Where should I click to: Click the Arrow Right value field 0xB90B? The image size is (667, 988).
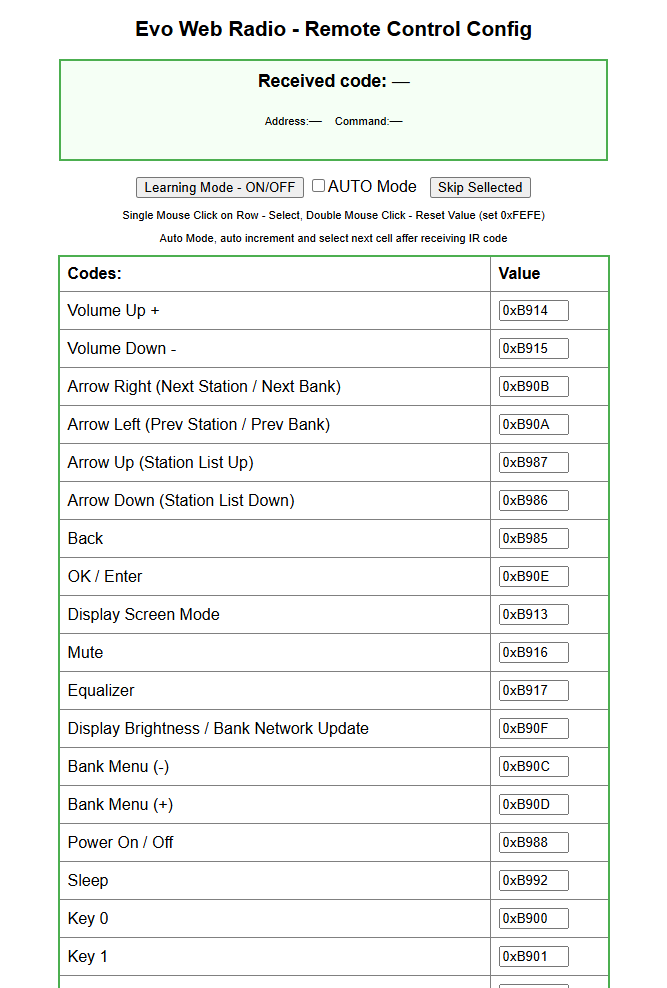pos(533,386)
